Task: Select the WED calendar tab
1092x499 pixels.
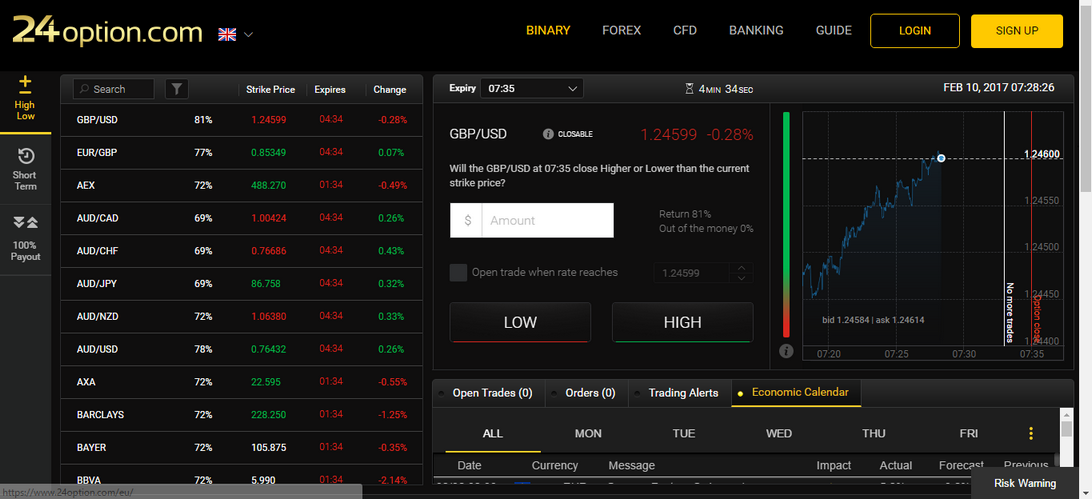Action: 779,433
